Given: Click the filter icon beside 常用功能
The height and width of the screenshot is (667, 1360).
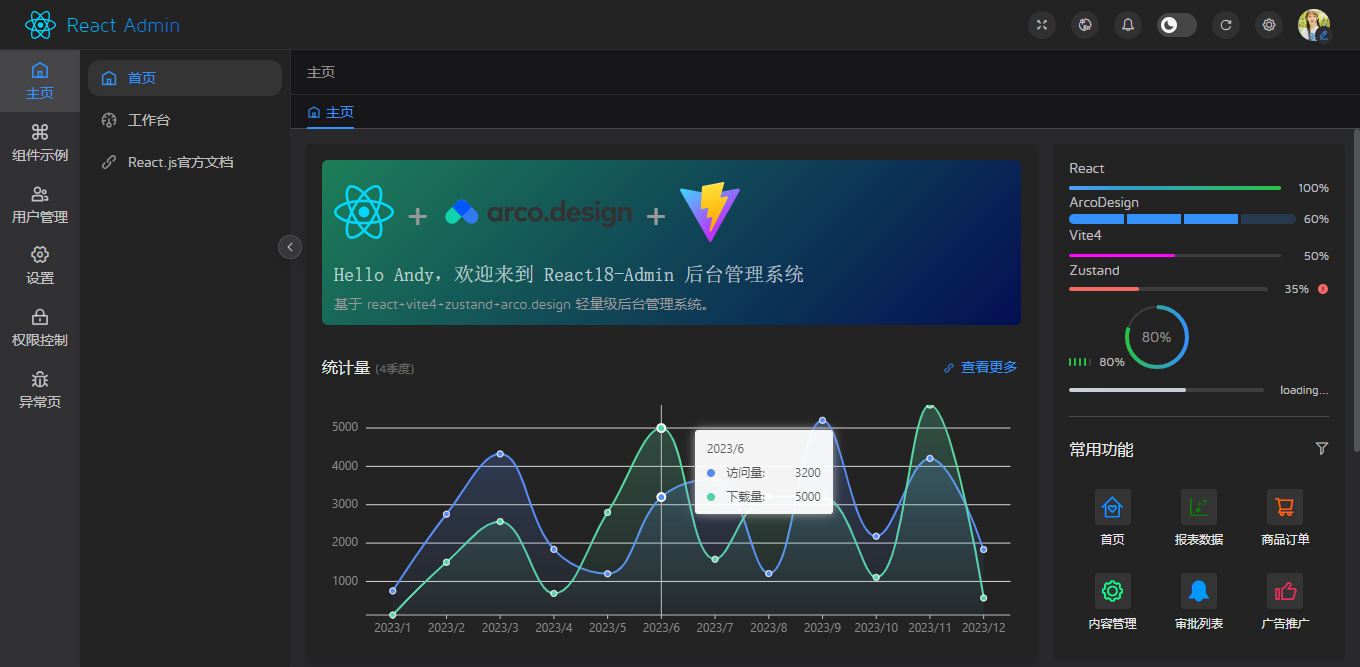Looking at the screenshot, I should click(1322, 449).
